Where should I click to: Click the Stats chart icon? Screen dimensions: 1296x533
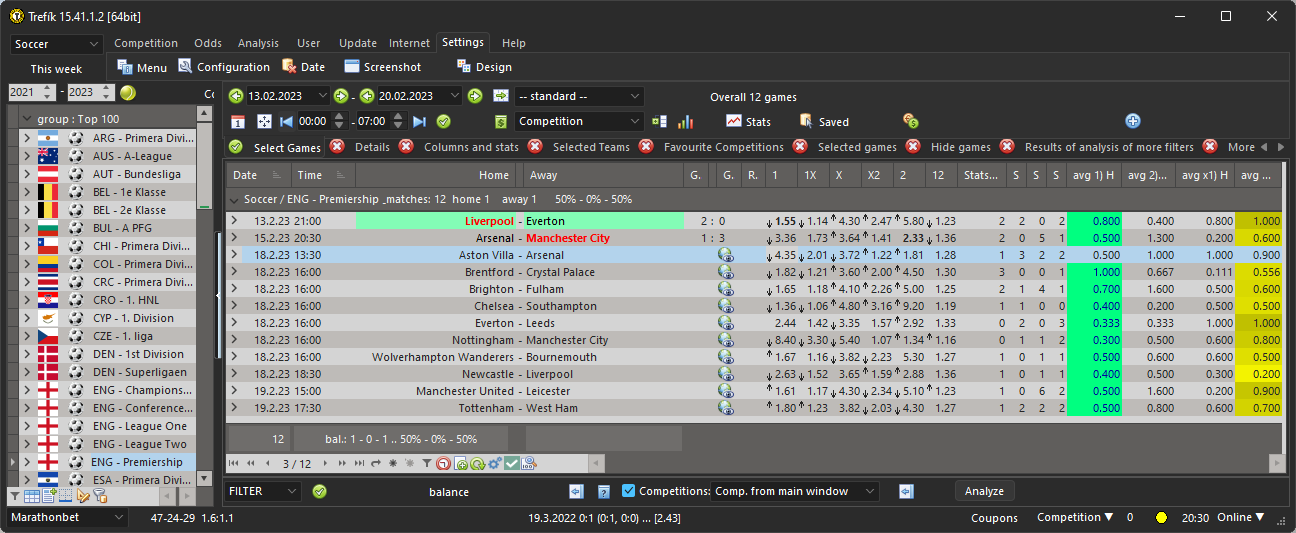pyautogui.click(x=734, y=121)
